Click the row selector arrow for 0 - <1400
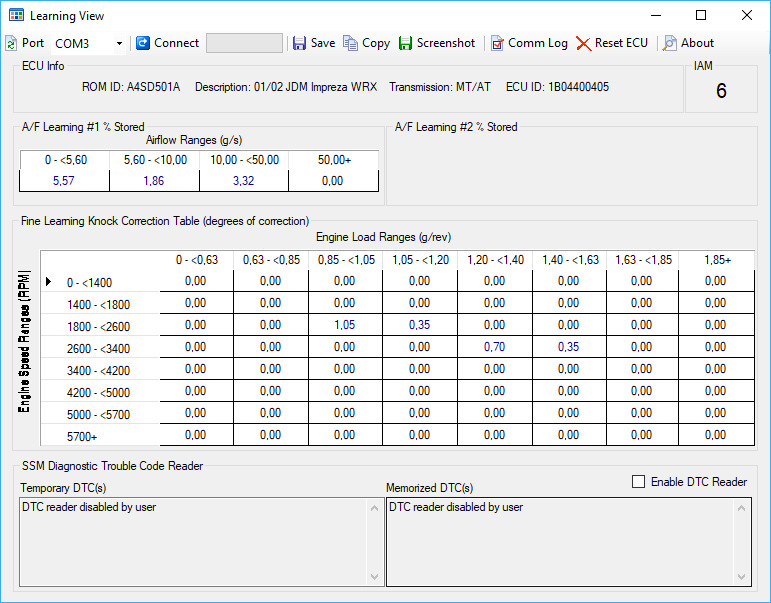 coord(48,281)
